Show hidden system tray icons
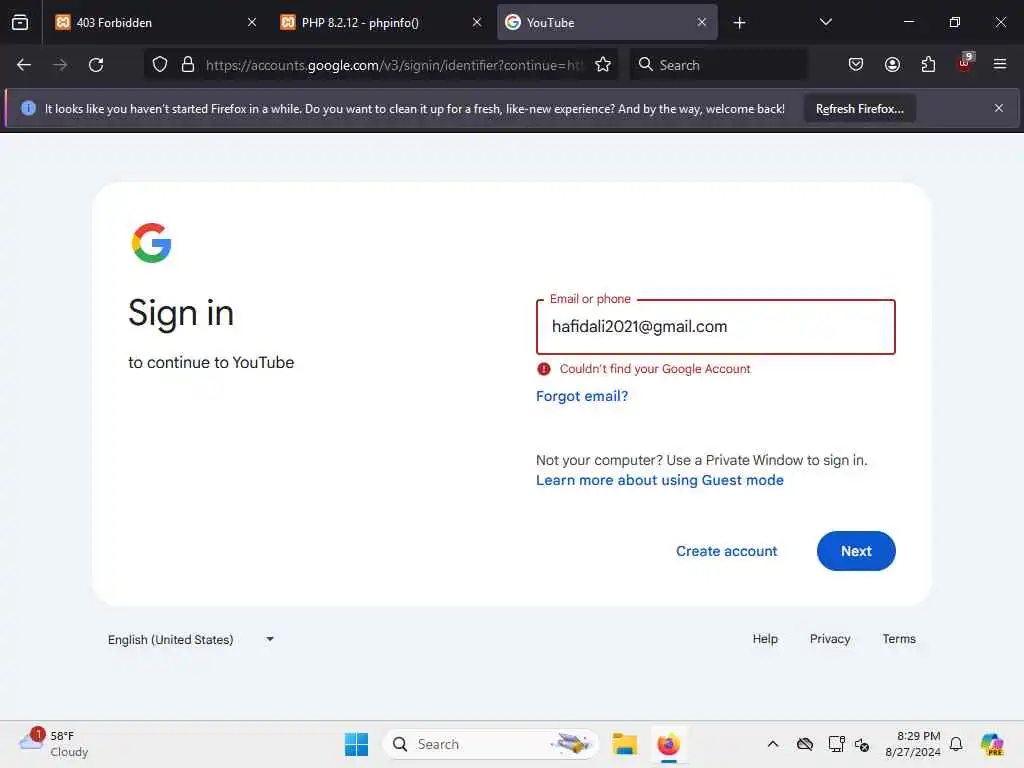1024x768 pixels. click(773, 744)
